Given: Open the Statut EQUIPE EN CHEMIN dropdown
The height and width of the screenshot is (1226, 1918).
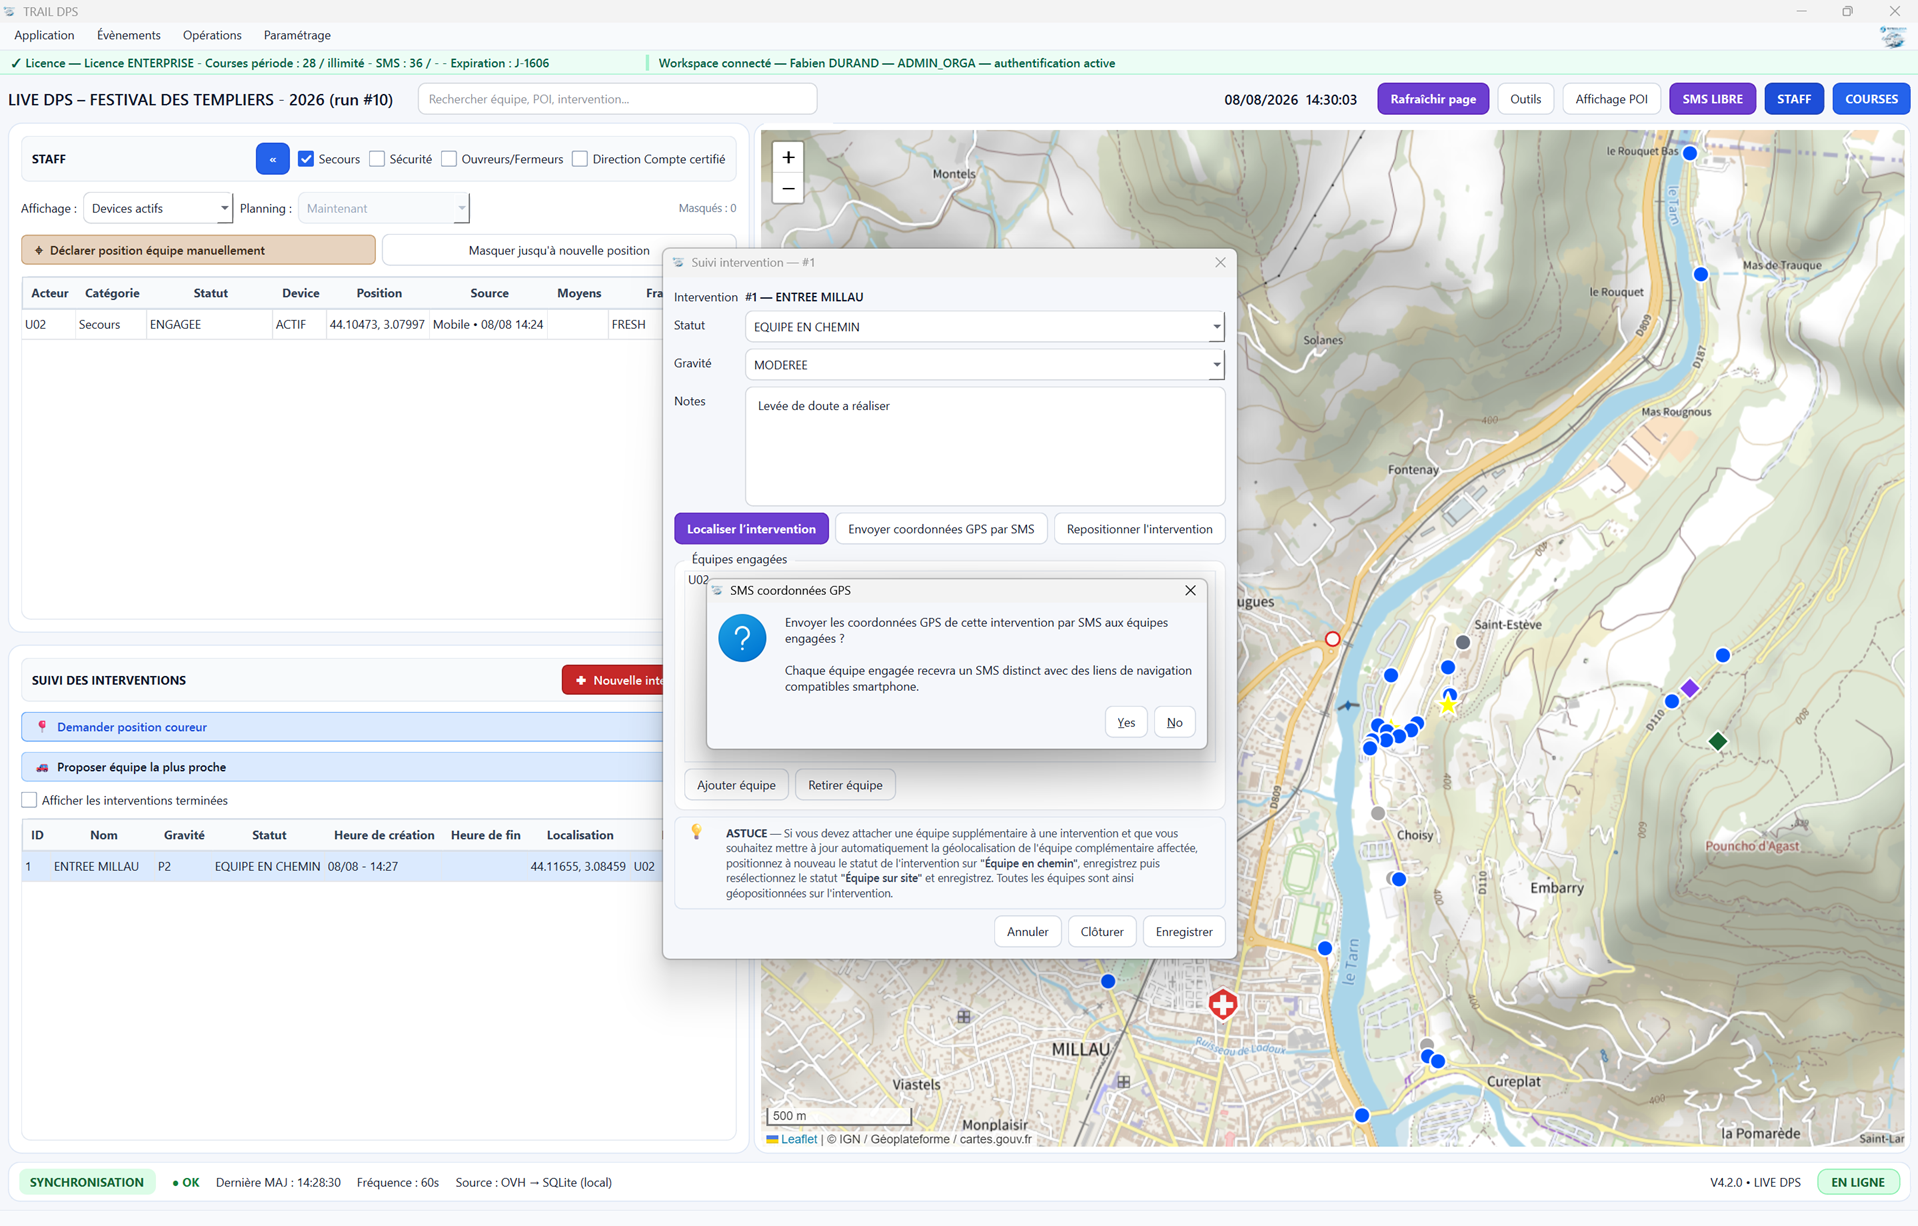Looking at the screenshot, I should pyautogui.click(x=984, y=327).
